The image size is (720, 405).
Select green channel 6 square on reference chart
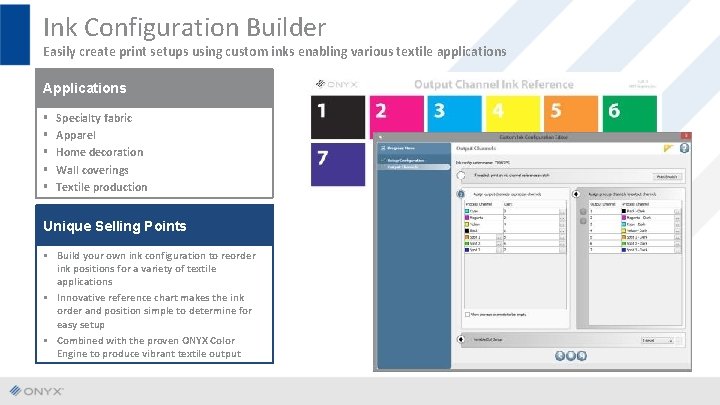click(630, 114)
